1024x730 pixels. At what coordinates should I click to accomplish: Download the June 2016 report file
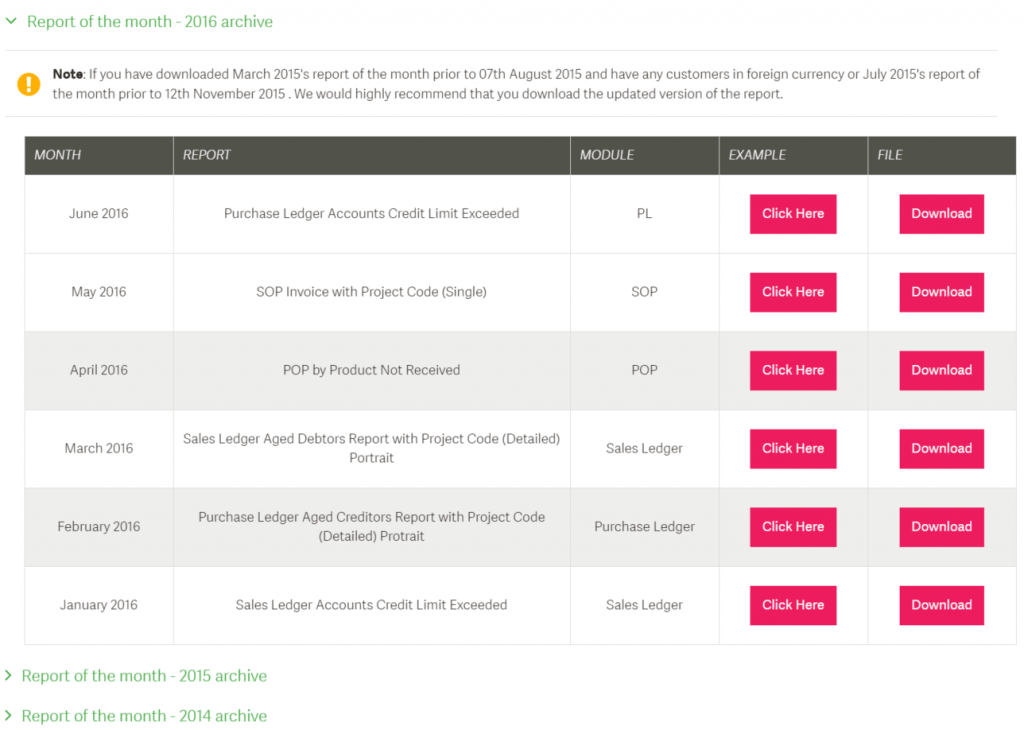[941, 214]
